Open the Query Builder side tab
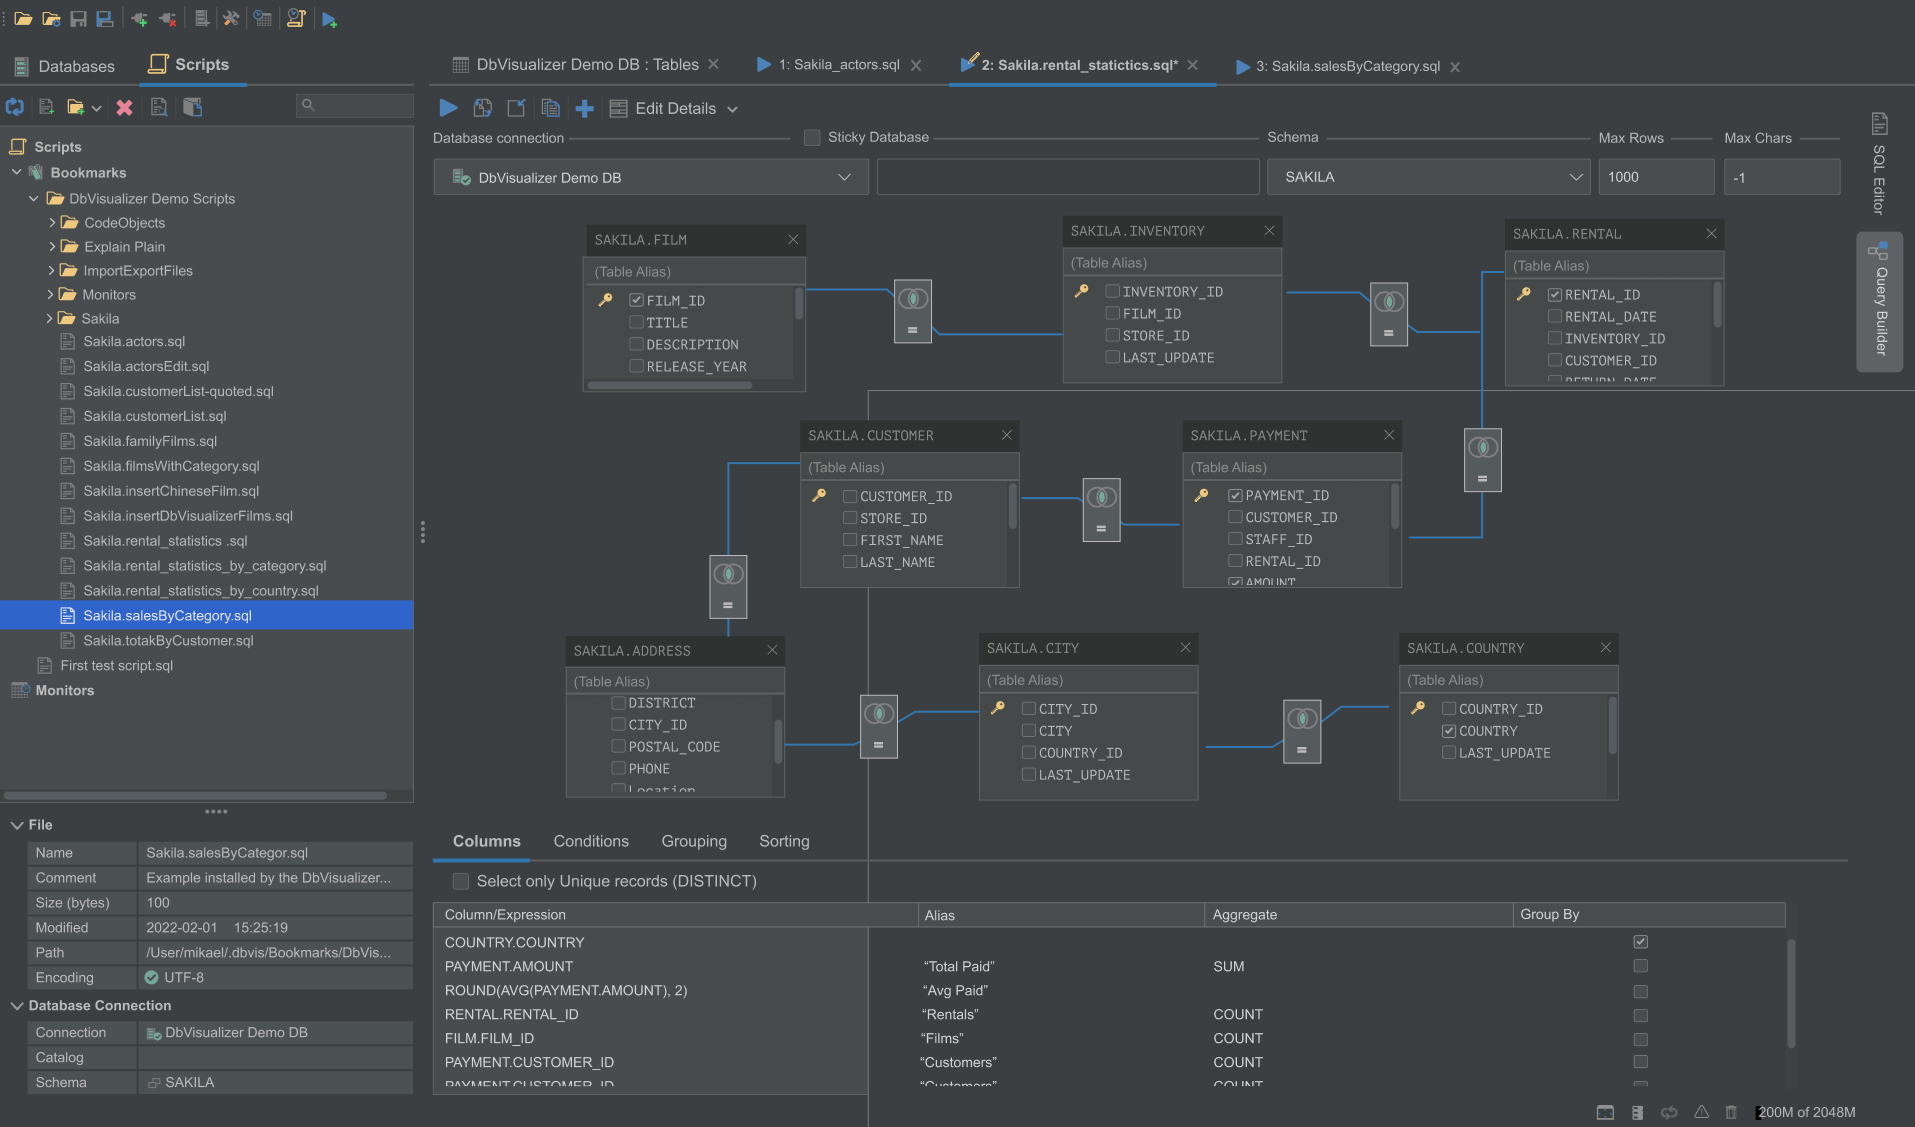 [x=1879, y=300]
